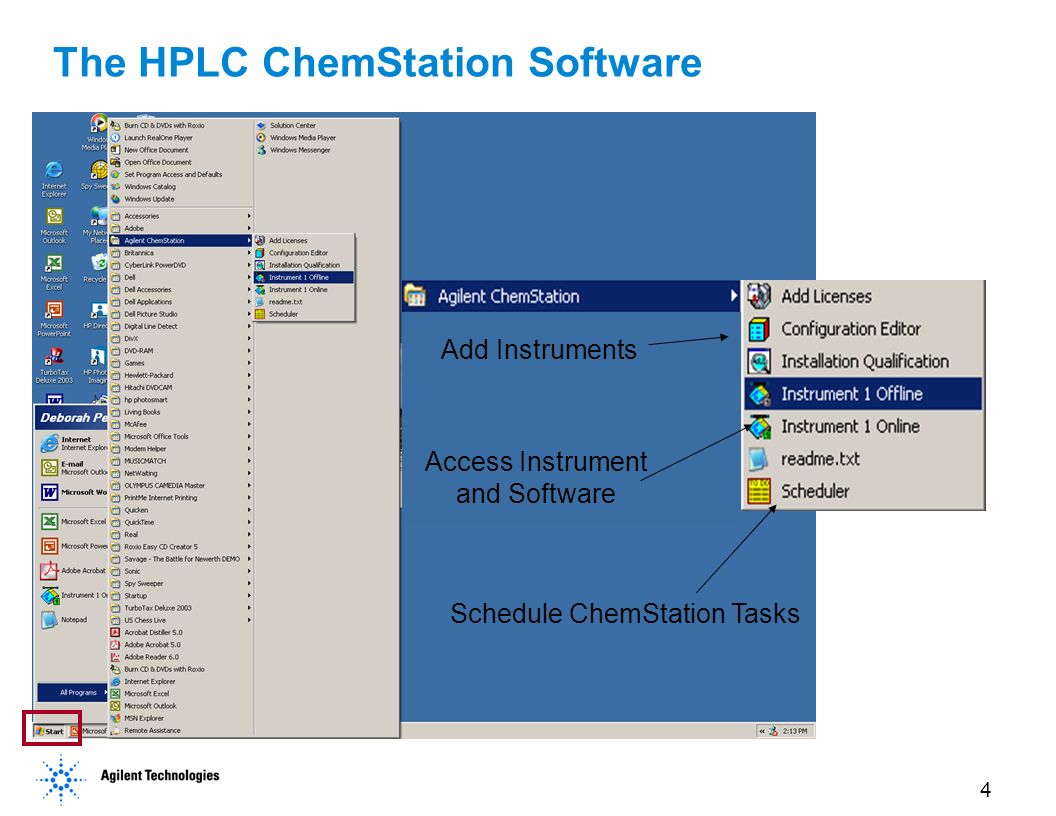
Task: Select Instrument 1 Online in the small Agilent submenu
Action: tap(304, 290)
